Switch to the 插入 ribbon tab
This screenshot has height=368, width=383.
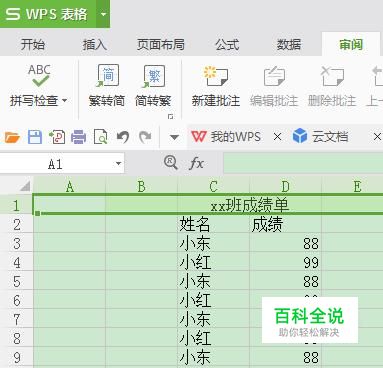[95, 44]
